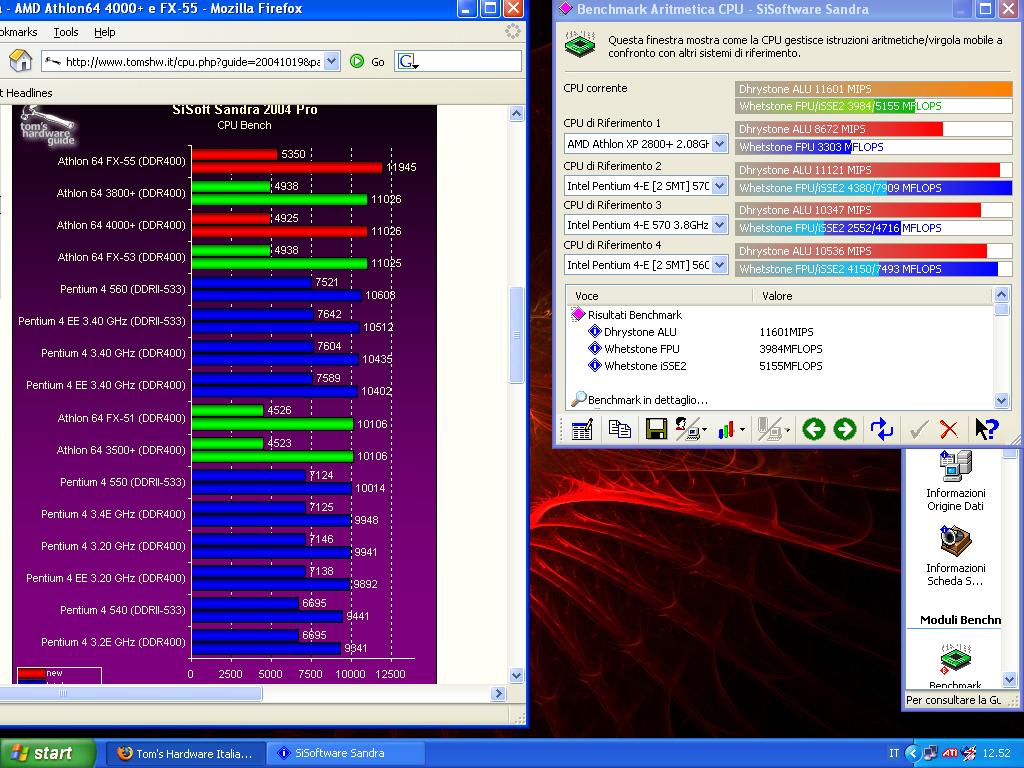Click results list scroll up arrow in Sandra
The height and width of the screenshot is (768, 1024).
(1001, 295)
